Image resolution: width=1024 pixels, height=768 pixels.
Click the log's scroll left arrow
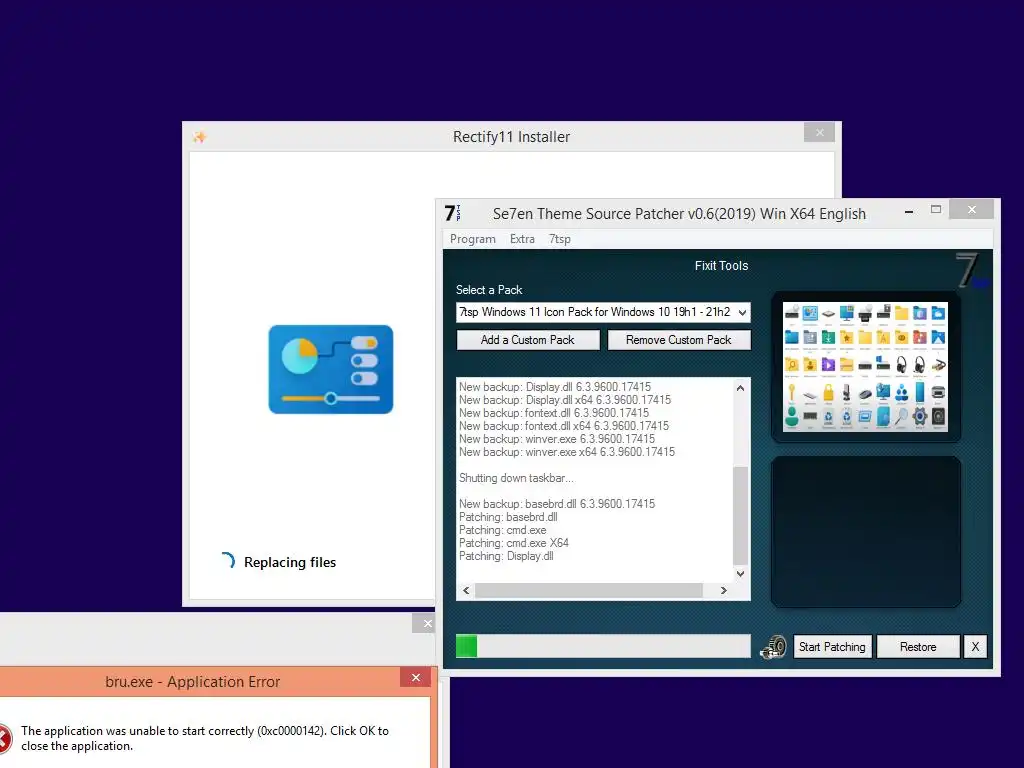click(x=466, y=590)
